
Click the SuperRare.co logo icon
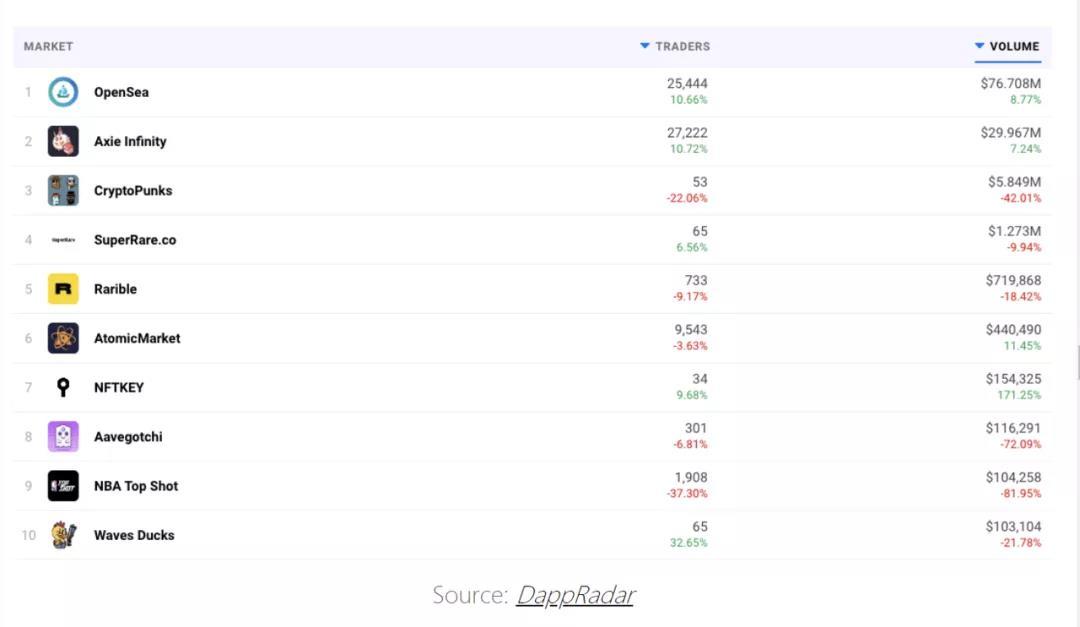(63, 240)
